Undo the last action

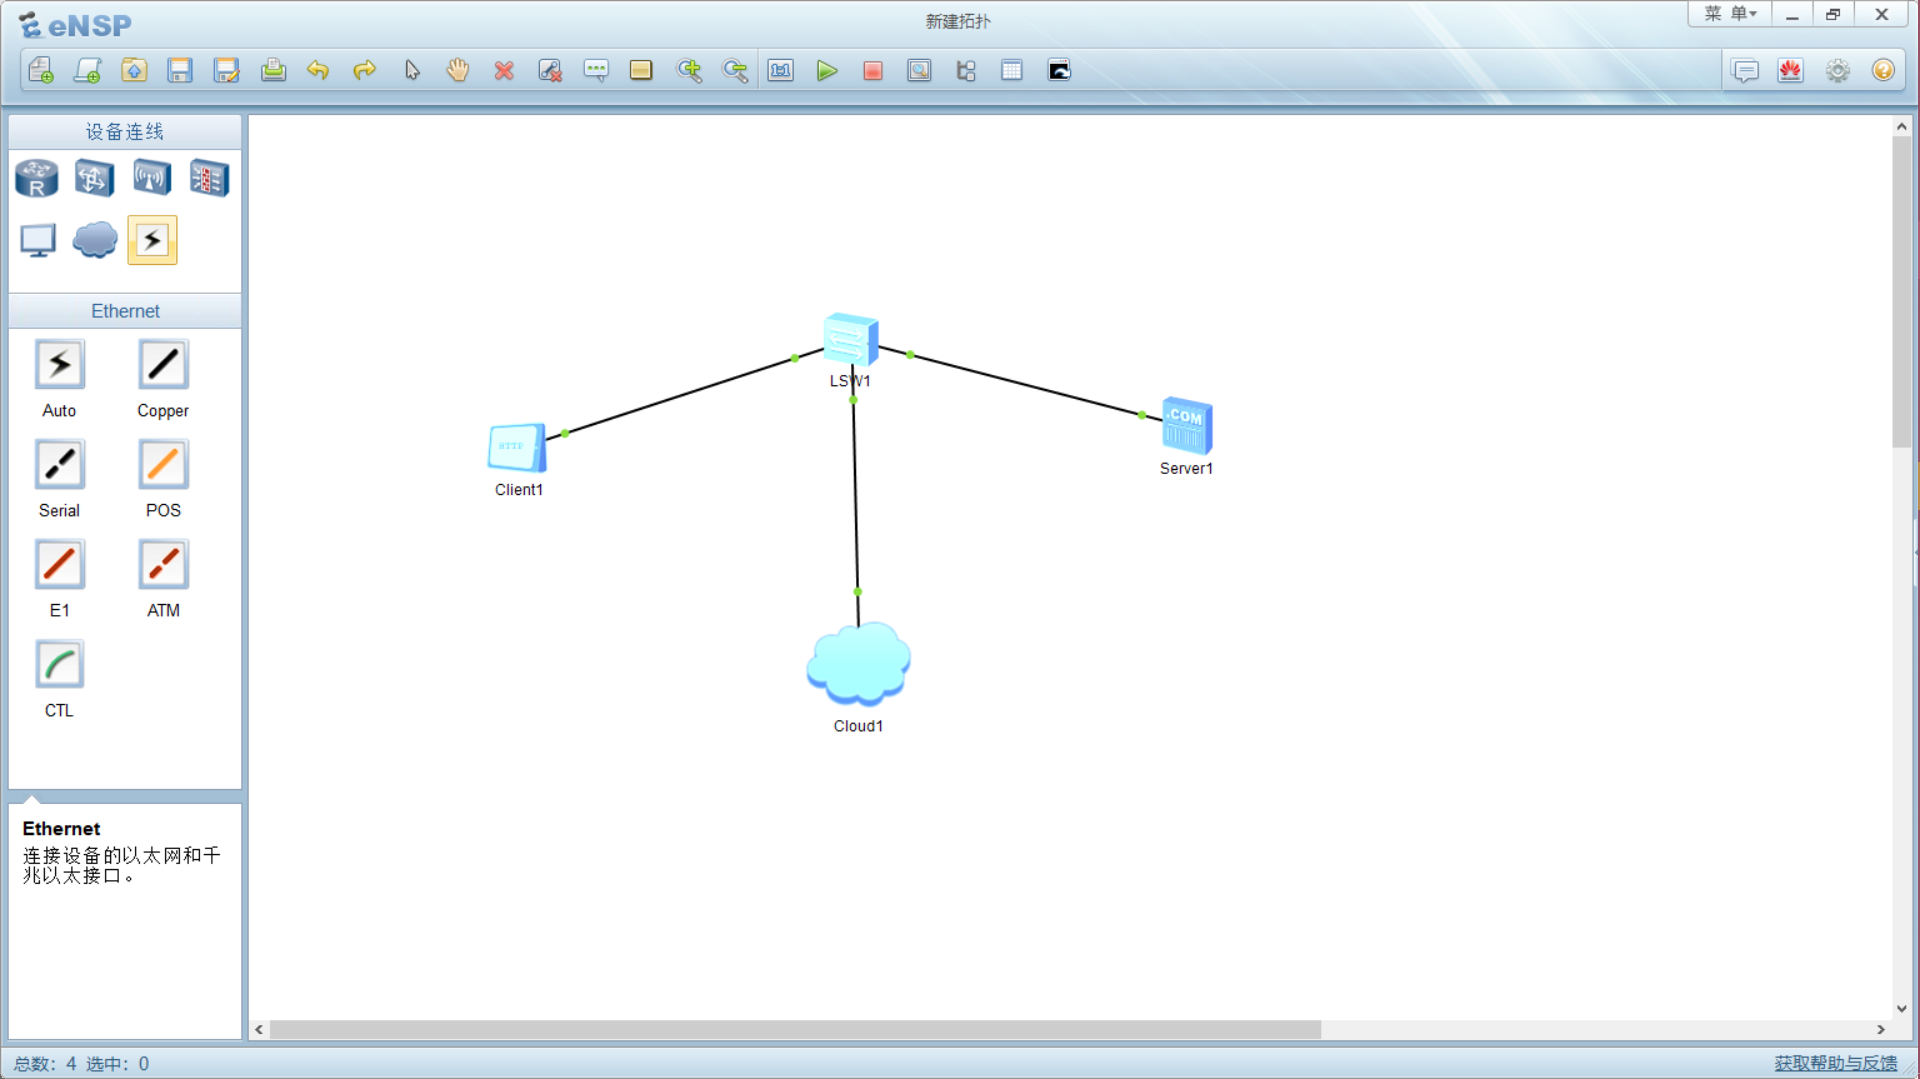pos(318,71)
